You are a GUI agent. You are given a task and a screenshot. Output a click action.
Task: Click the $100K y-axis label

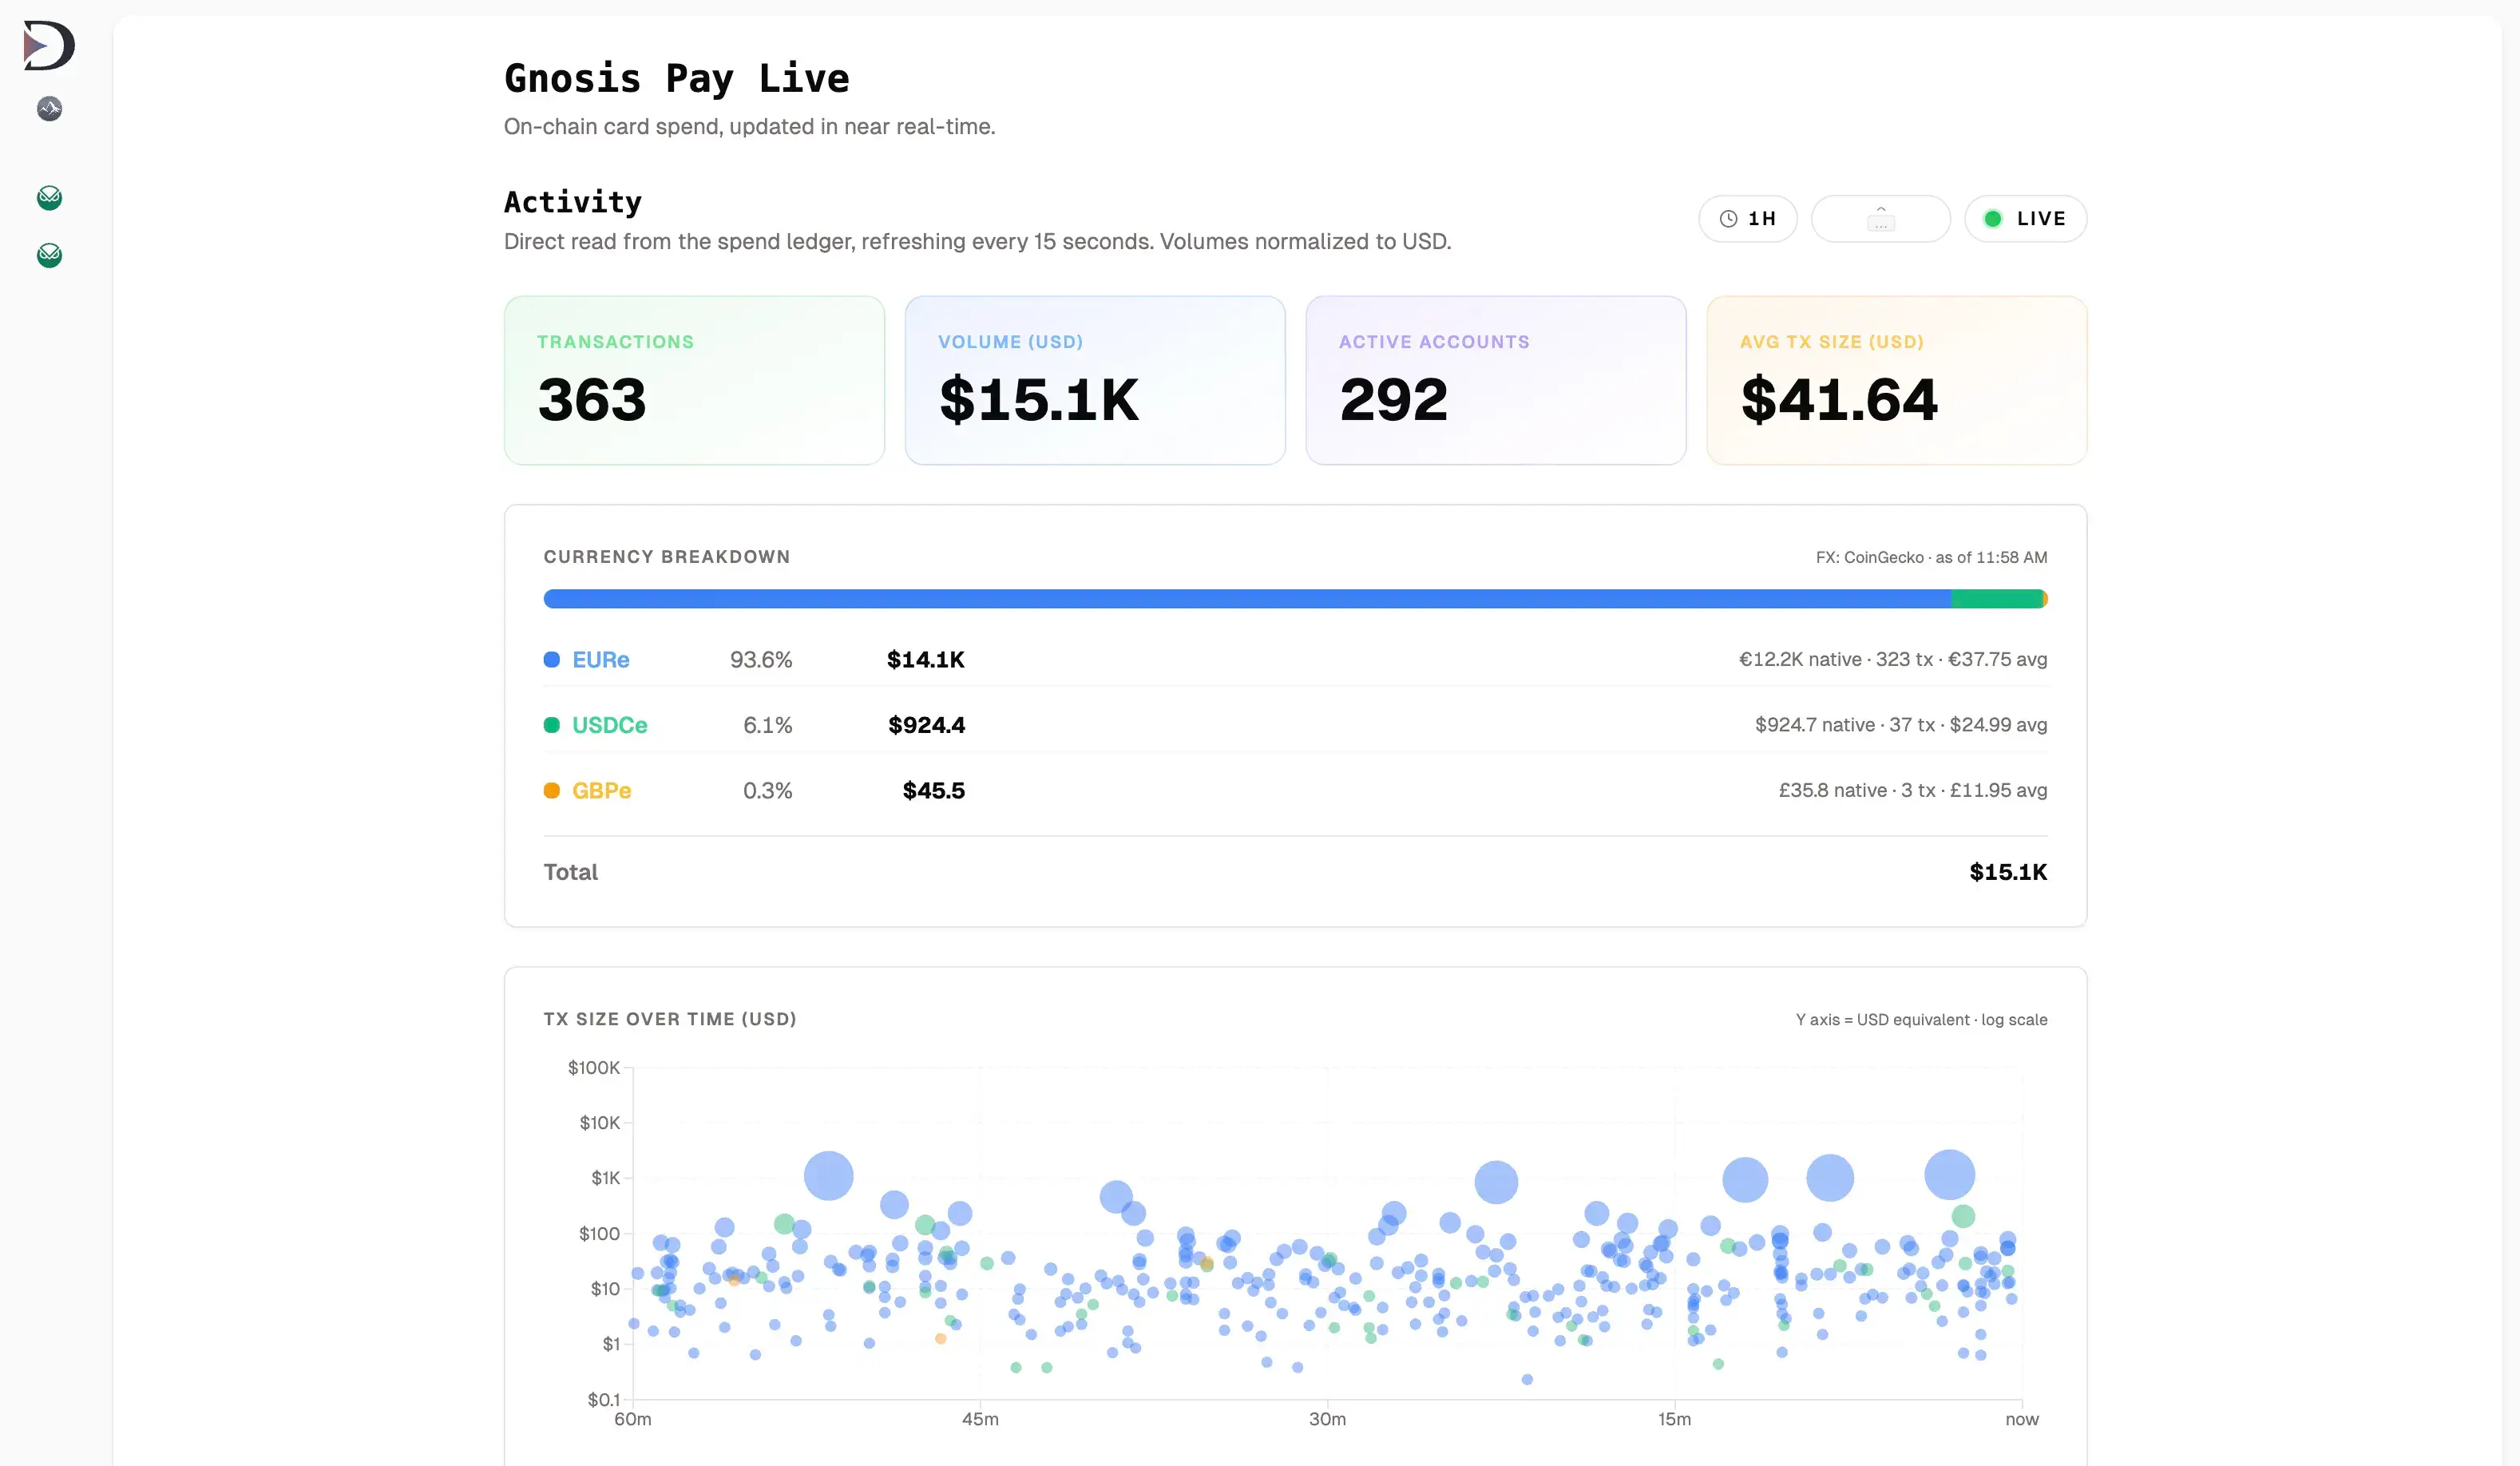(x=594, y=1068)
